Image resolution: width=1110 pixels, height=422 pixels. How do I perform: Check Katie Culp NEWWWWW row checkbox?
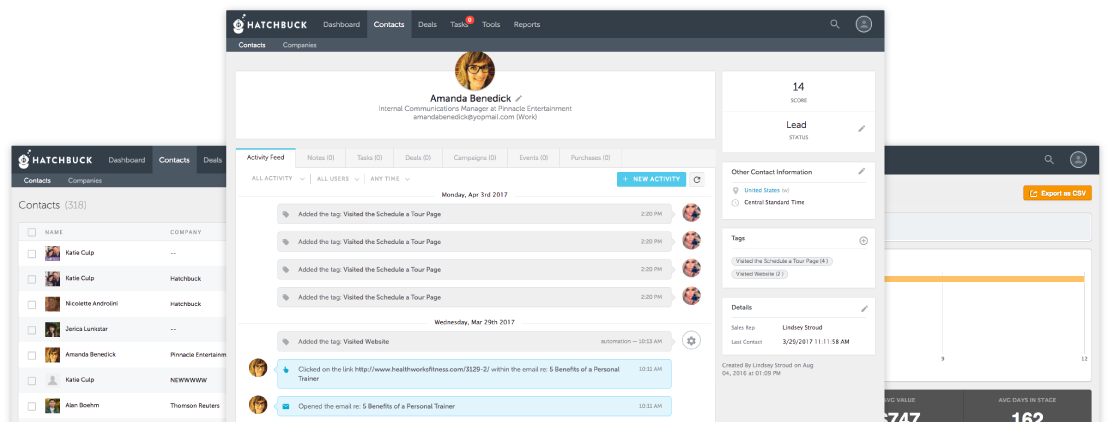(x=32, y=380)
